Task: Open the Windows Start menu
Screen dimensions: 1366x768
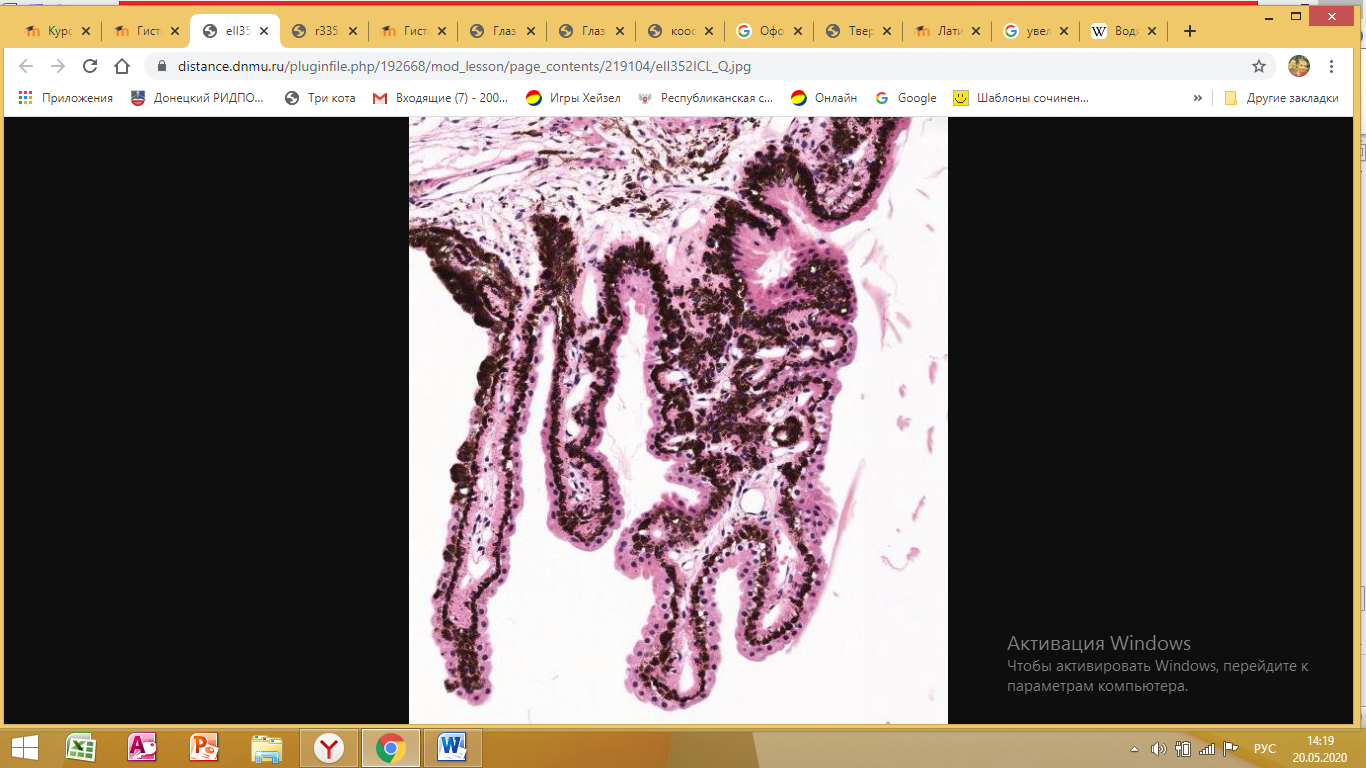Action: click(x=24, y=747)
